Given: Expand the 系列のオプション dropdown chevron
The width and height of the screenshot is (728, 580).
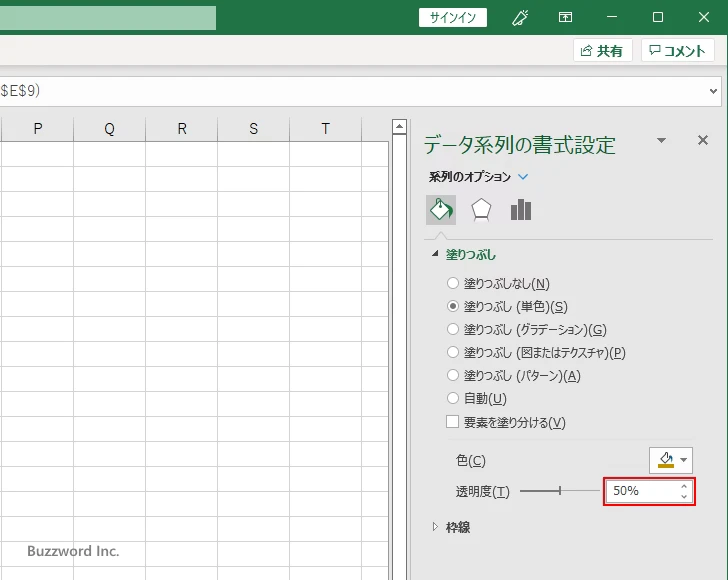Looking at the screenshot, I should pos(523,177).
